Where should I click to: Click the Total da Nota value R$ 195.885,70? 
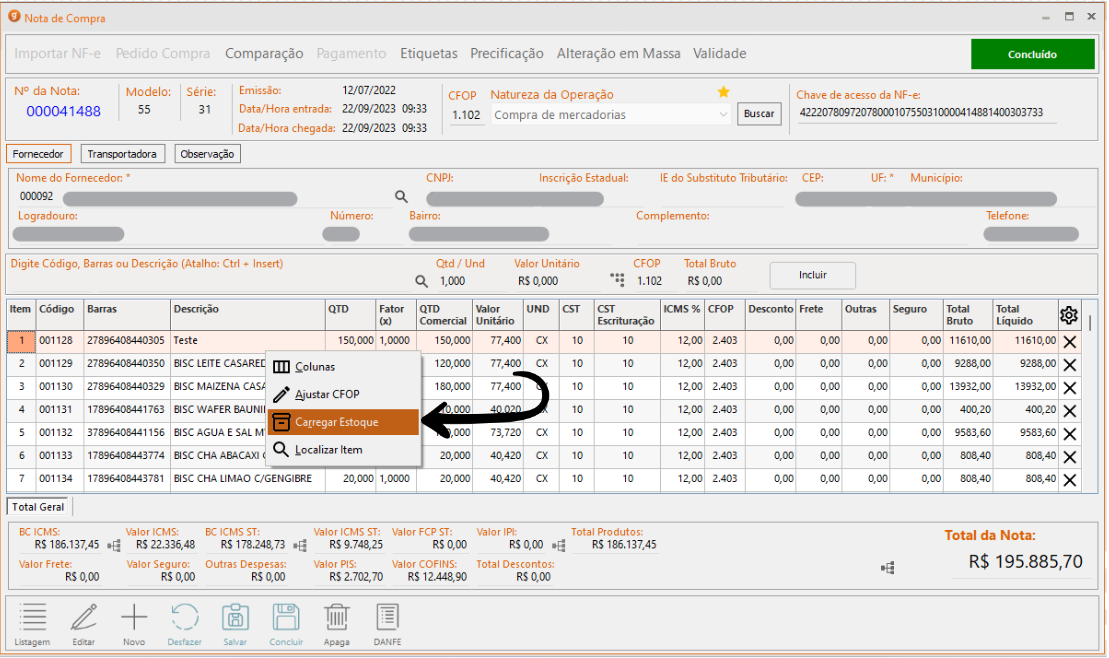(1026, 562)
